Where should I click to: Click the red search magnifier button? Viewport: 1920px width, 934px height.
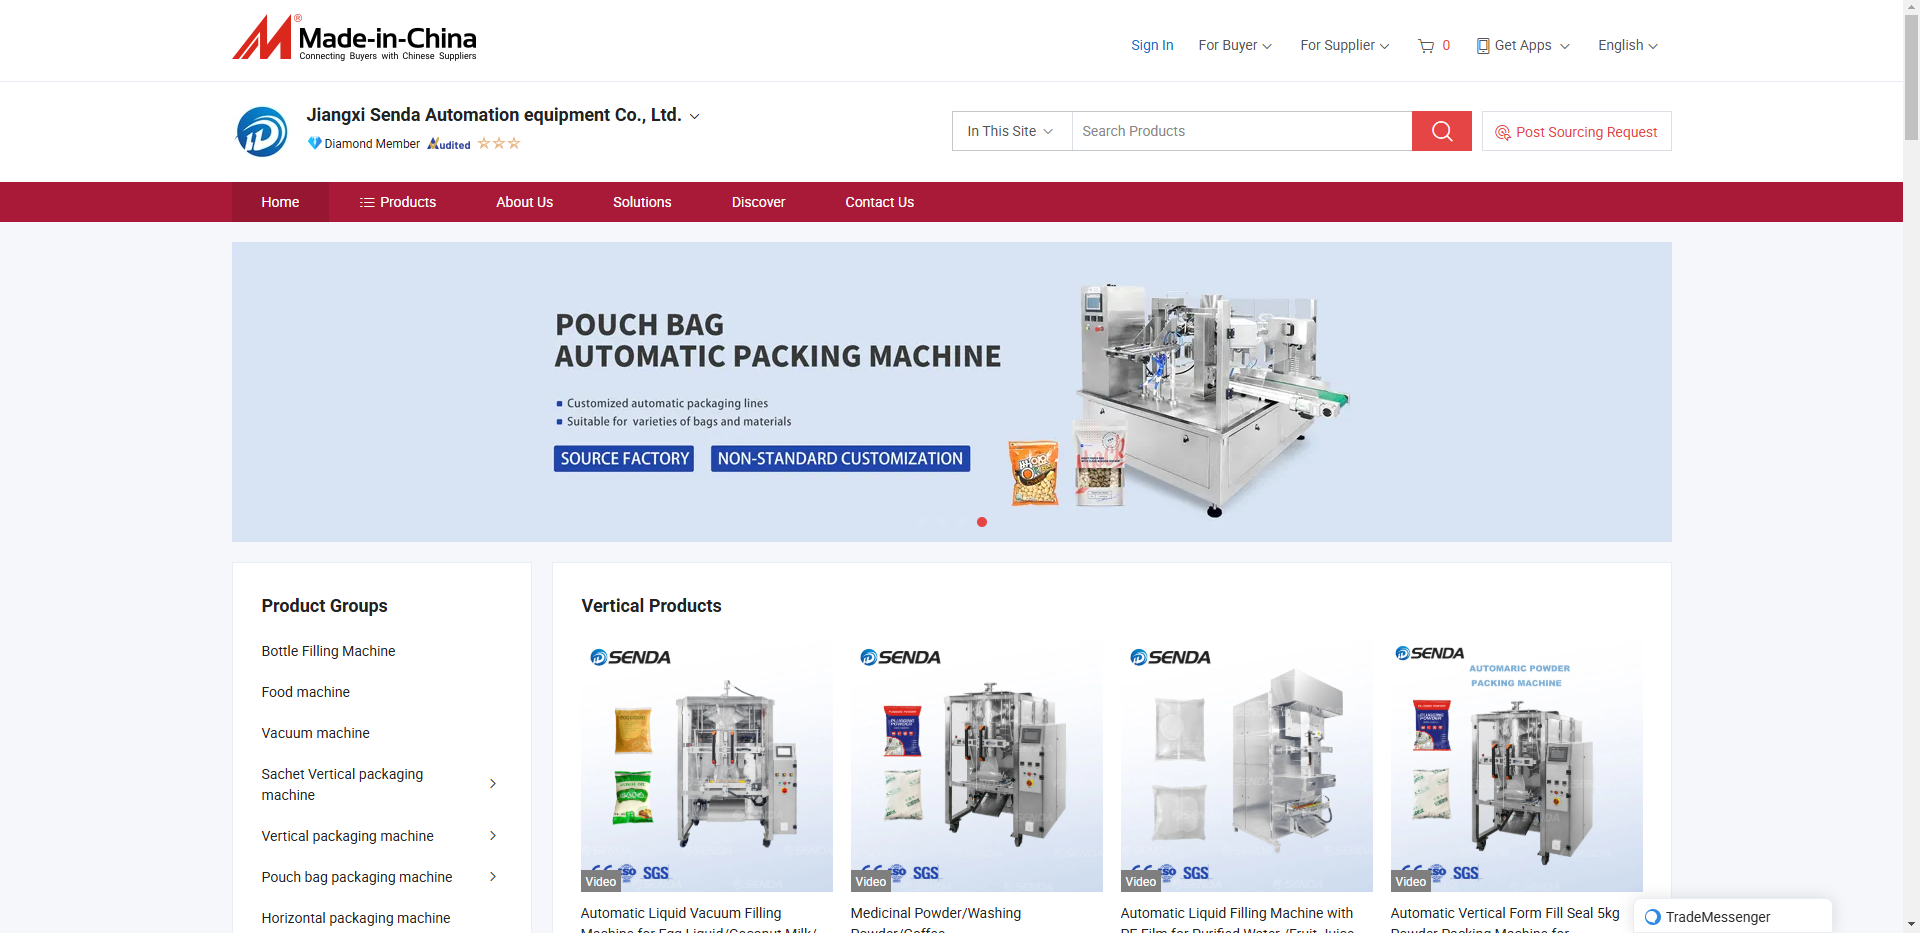click(1441, 131)
